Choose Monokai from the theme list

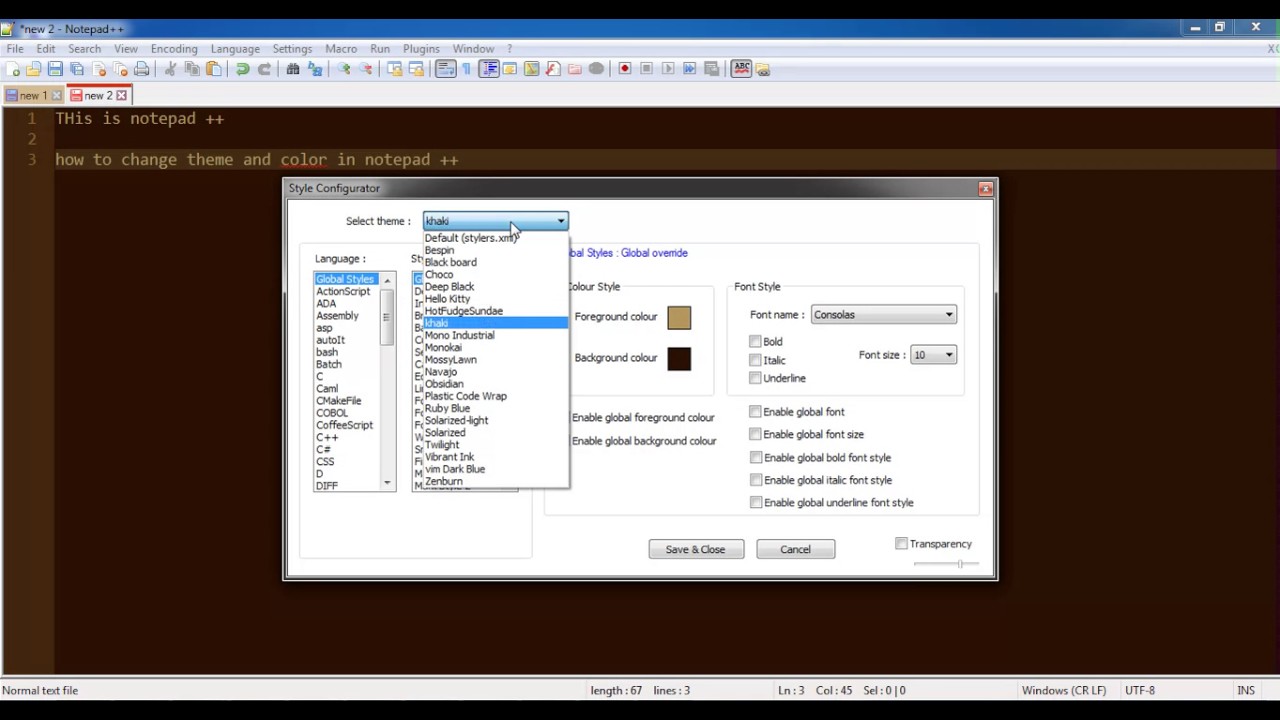pos(495,347)
